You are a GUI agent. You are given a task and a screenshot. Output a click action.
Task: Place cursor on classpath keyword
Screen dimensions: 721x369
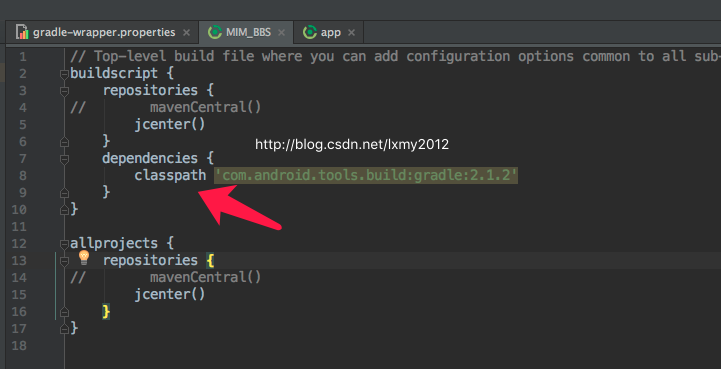point(170,176)
